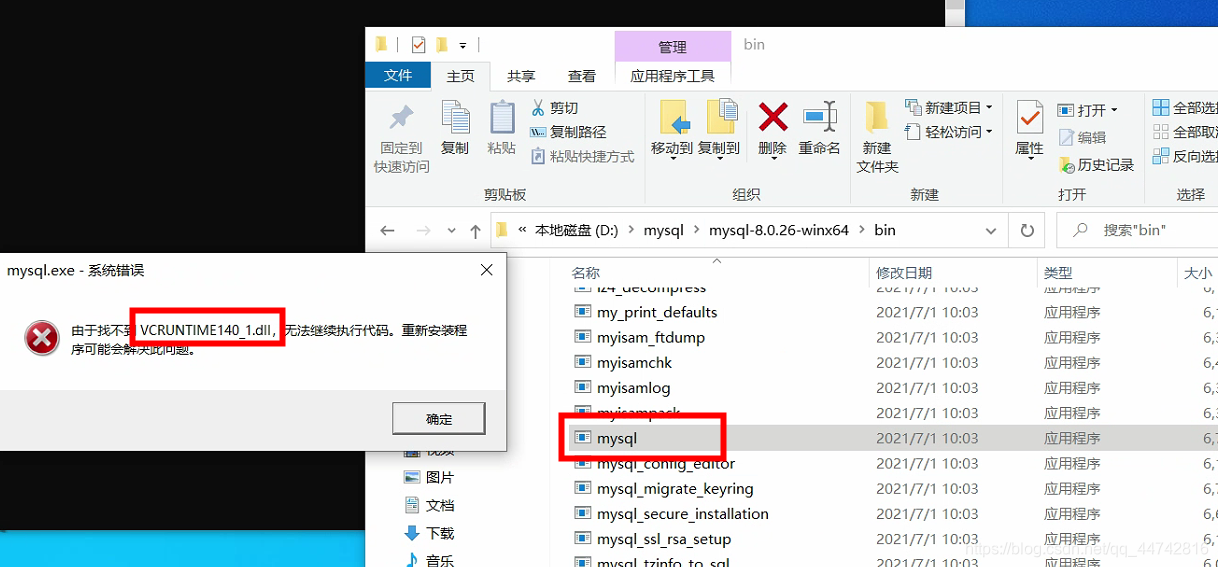Expand chevron after mysql-8.0.26-winx64 breadcrumb

(861, 230)
